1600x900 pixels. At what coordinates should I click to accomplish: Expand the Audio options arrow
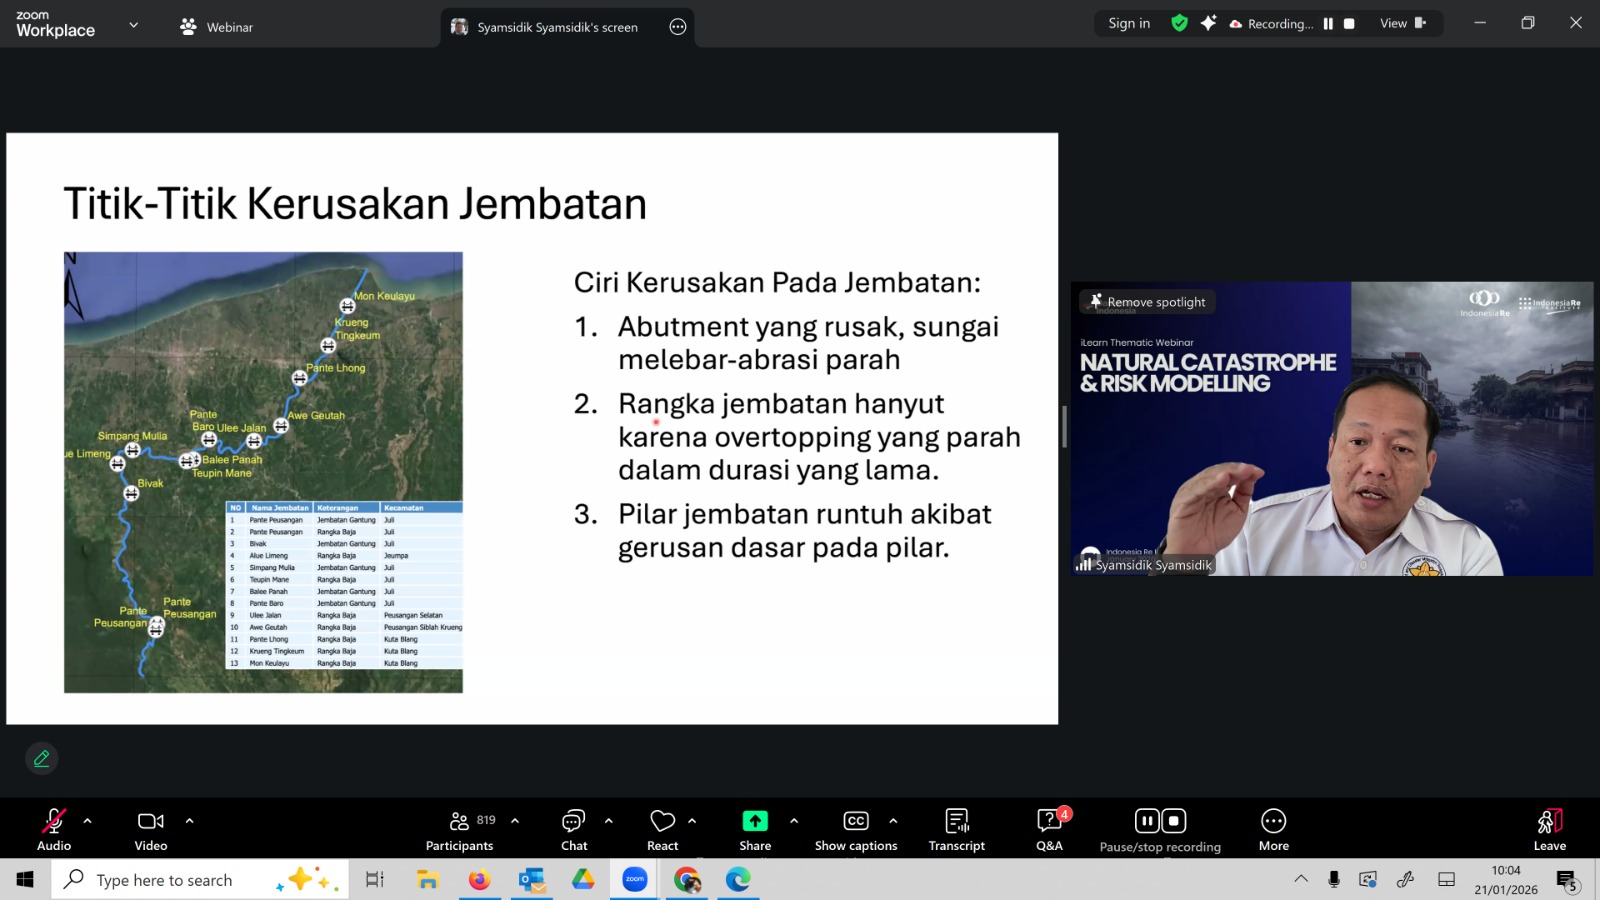coord(88,821)
